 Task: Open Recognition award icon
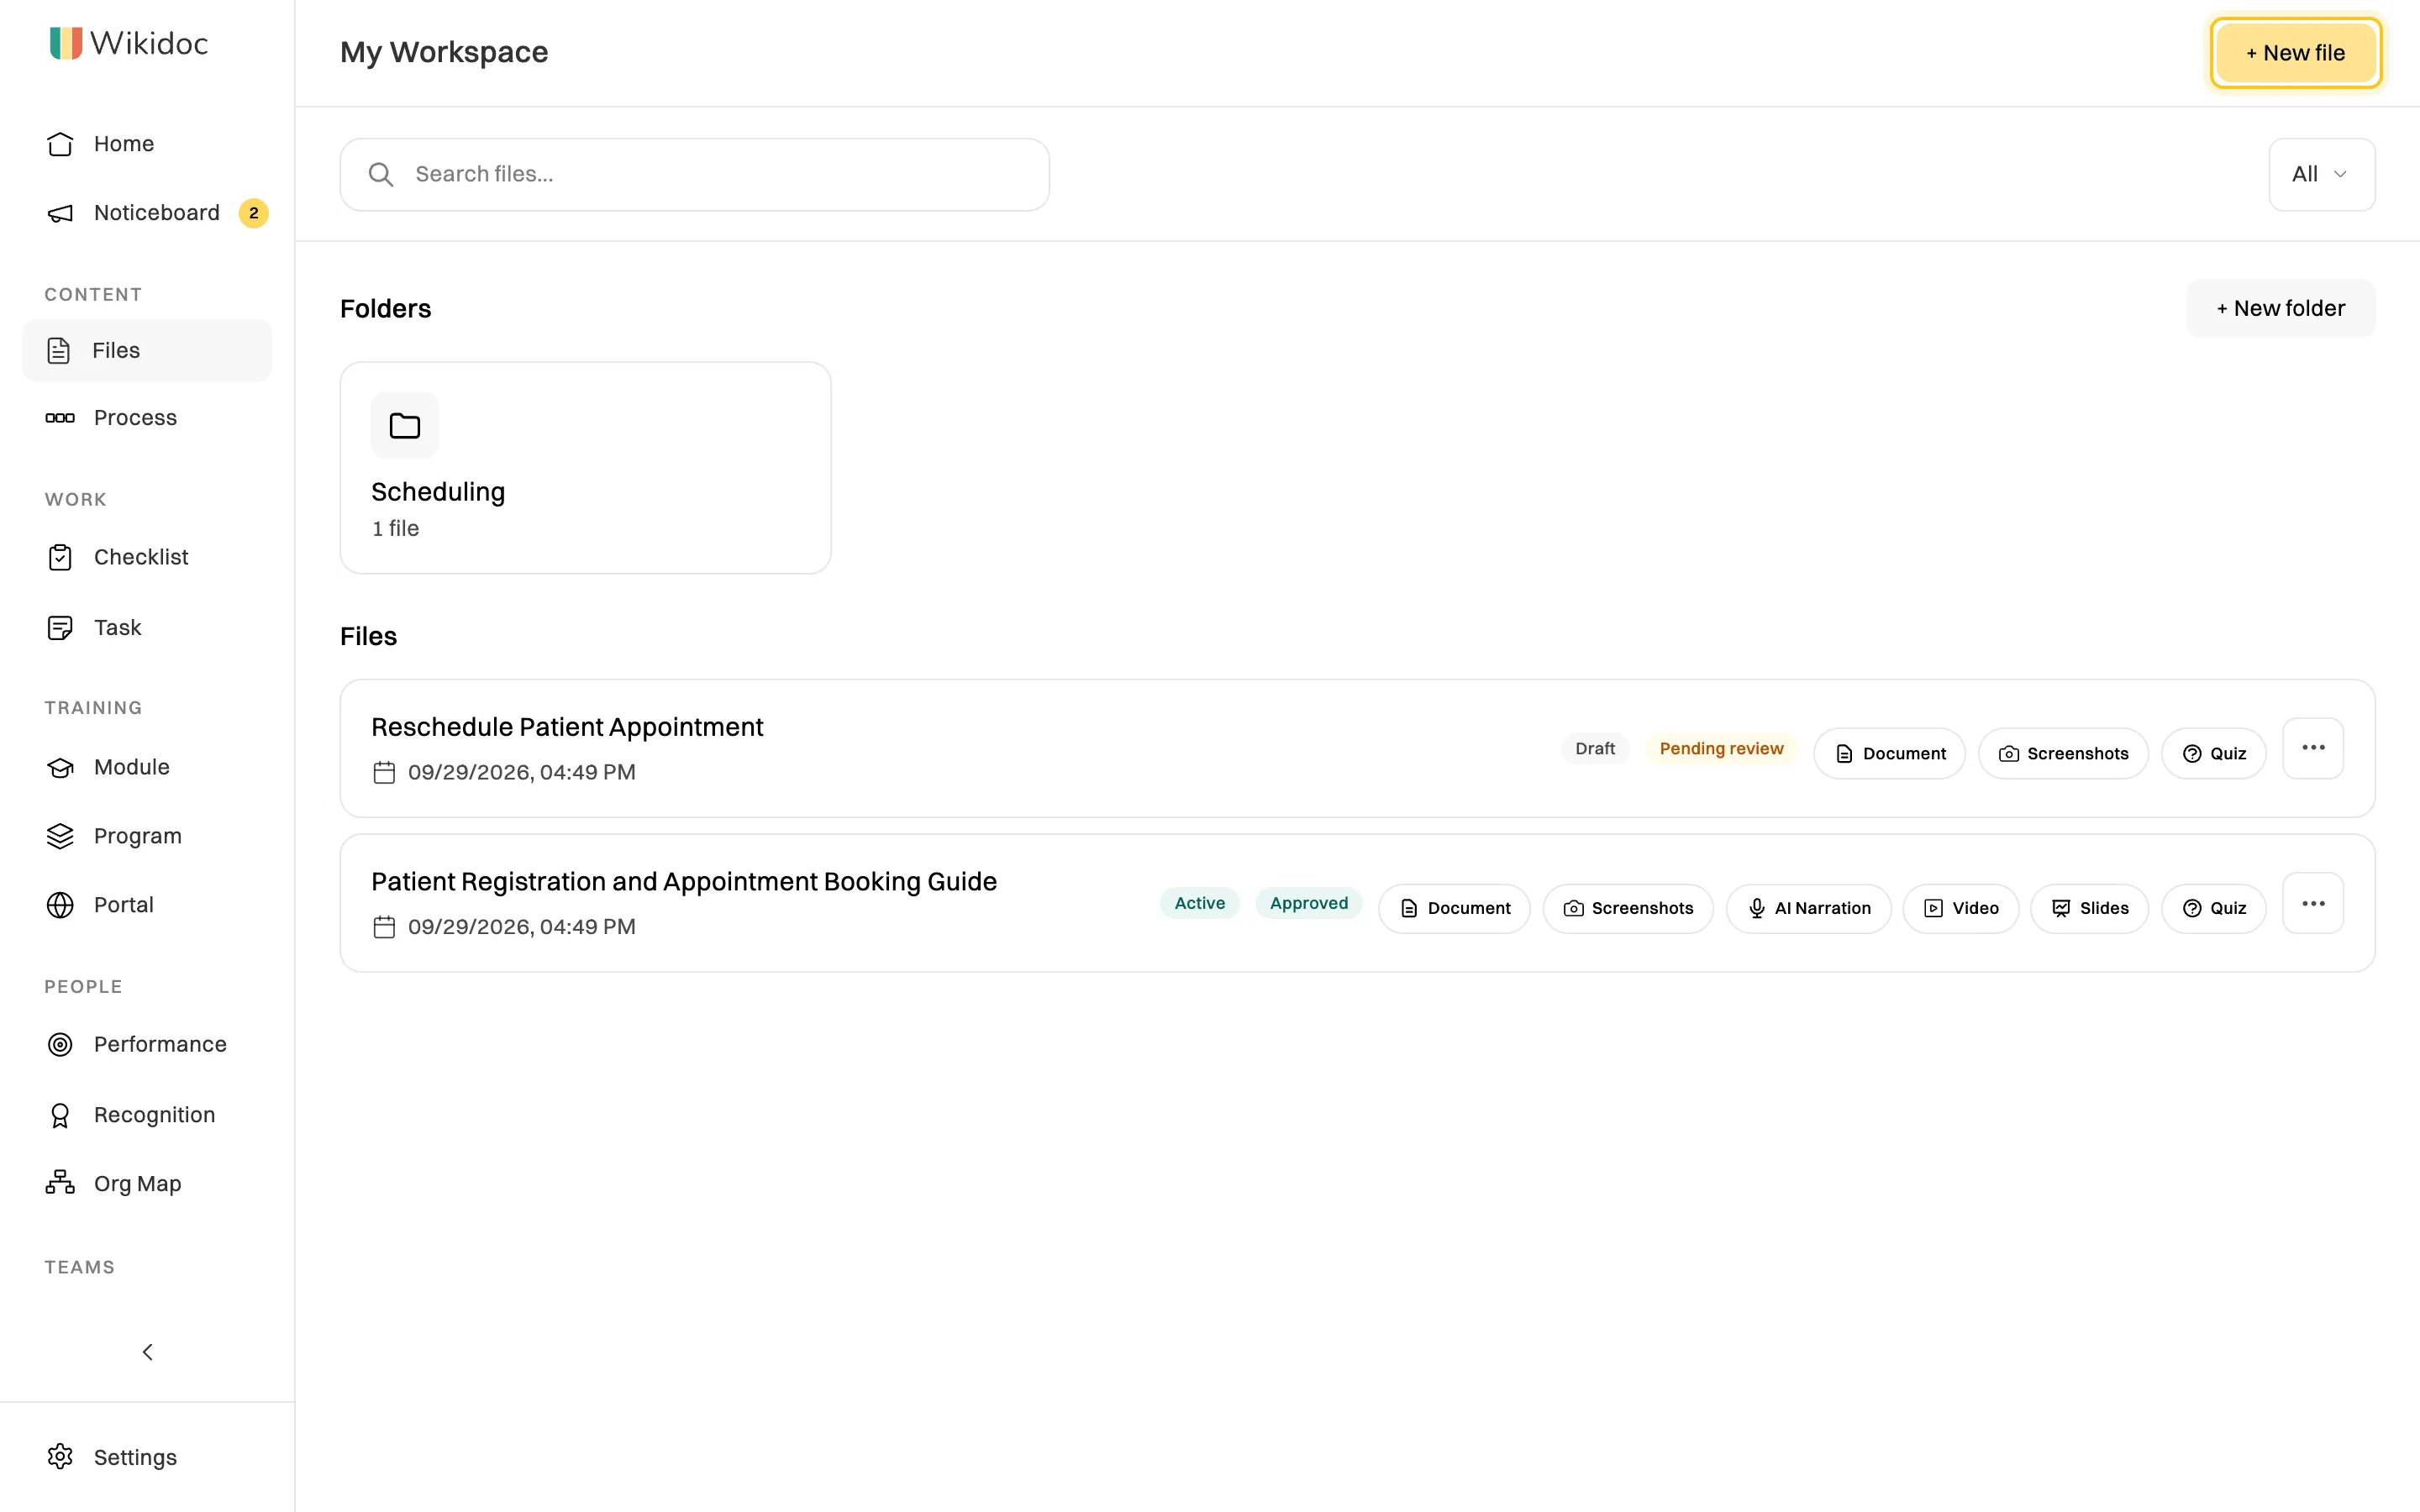click(60, 1115)
